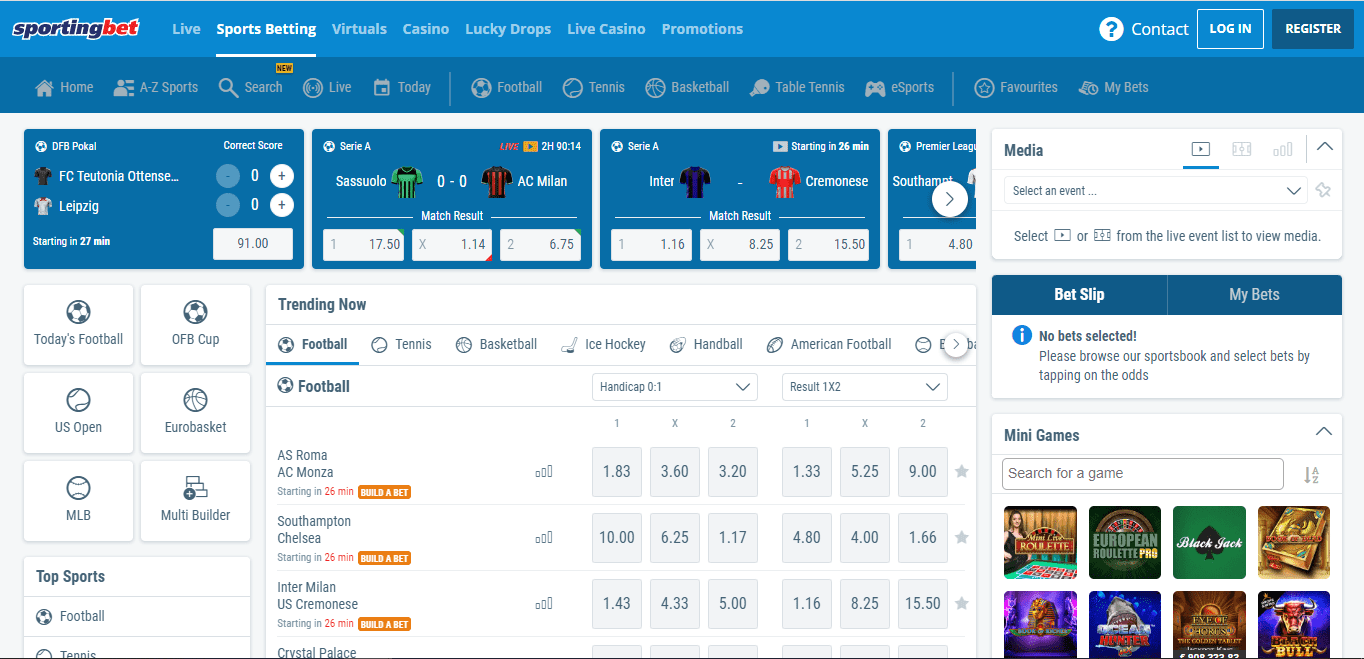Launch Mini Live Roulette game thumbnail
Screen dimensions: 1364x659
[1040, 543]
